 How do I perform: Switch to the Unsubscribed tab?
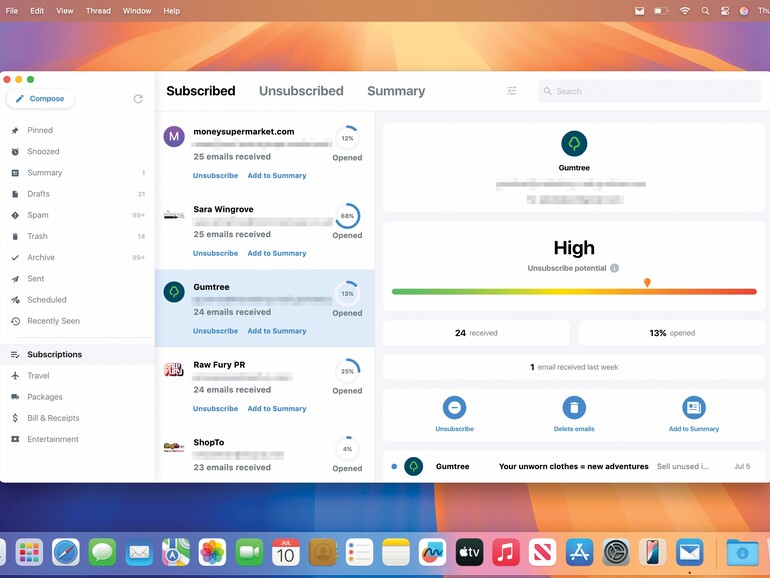click(x=301, y=91)
